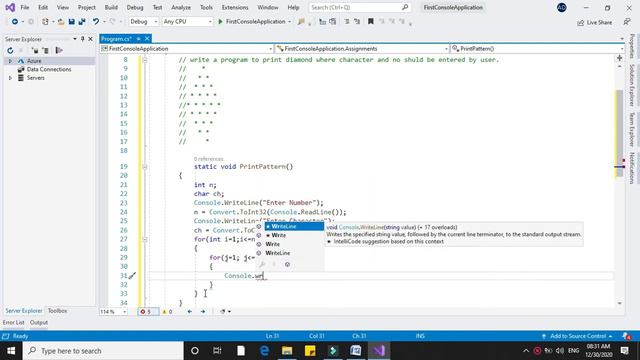Open the Build menu
Image resolution: width=640 pixels, height=360 pixels.
[x=111, y=7]
